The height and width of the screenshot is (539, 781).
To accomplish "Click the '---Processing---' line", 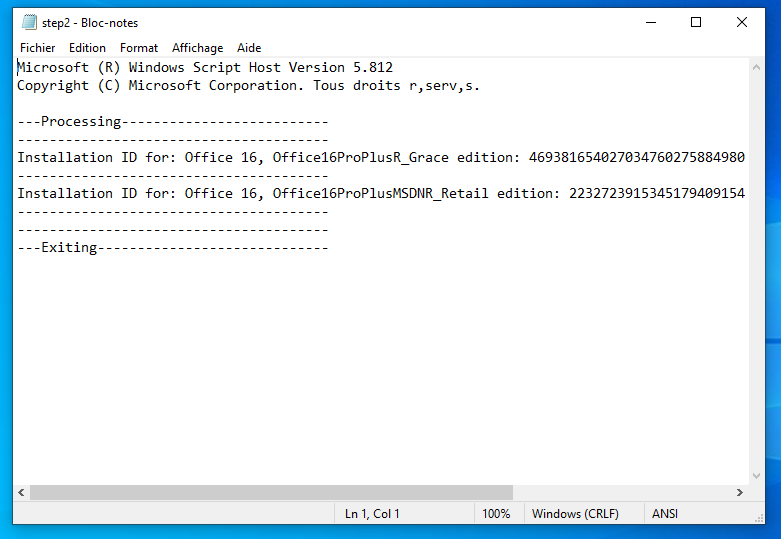I will point(173,122).
